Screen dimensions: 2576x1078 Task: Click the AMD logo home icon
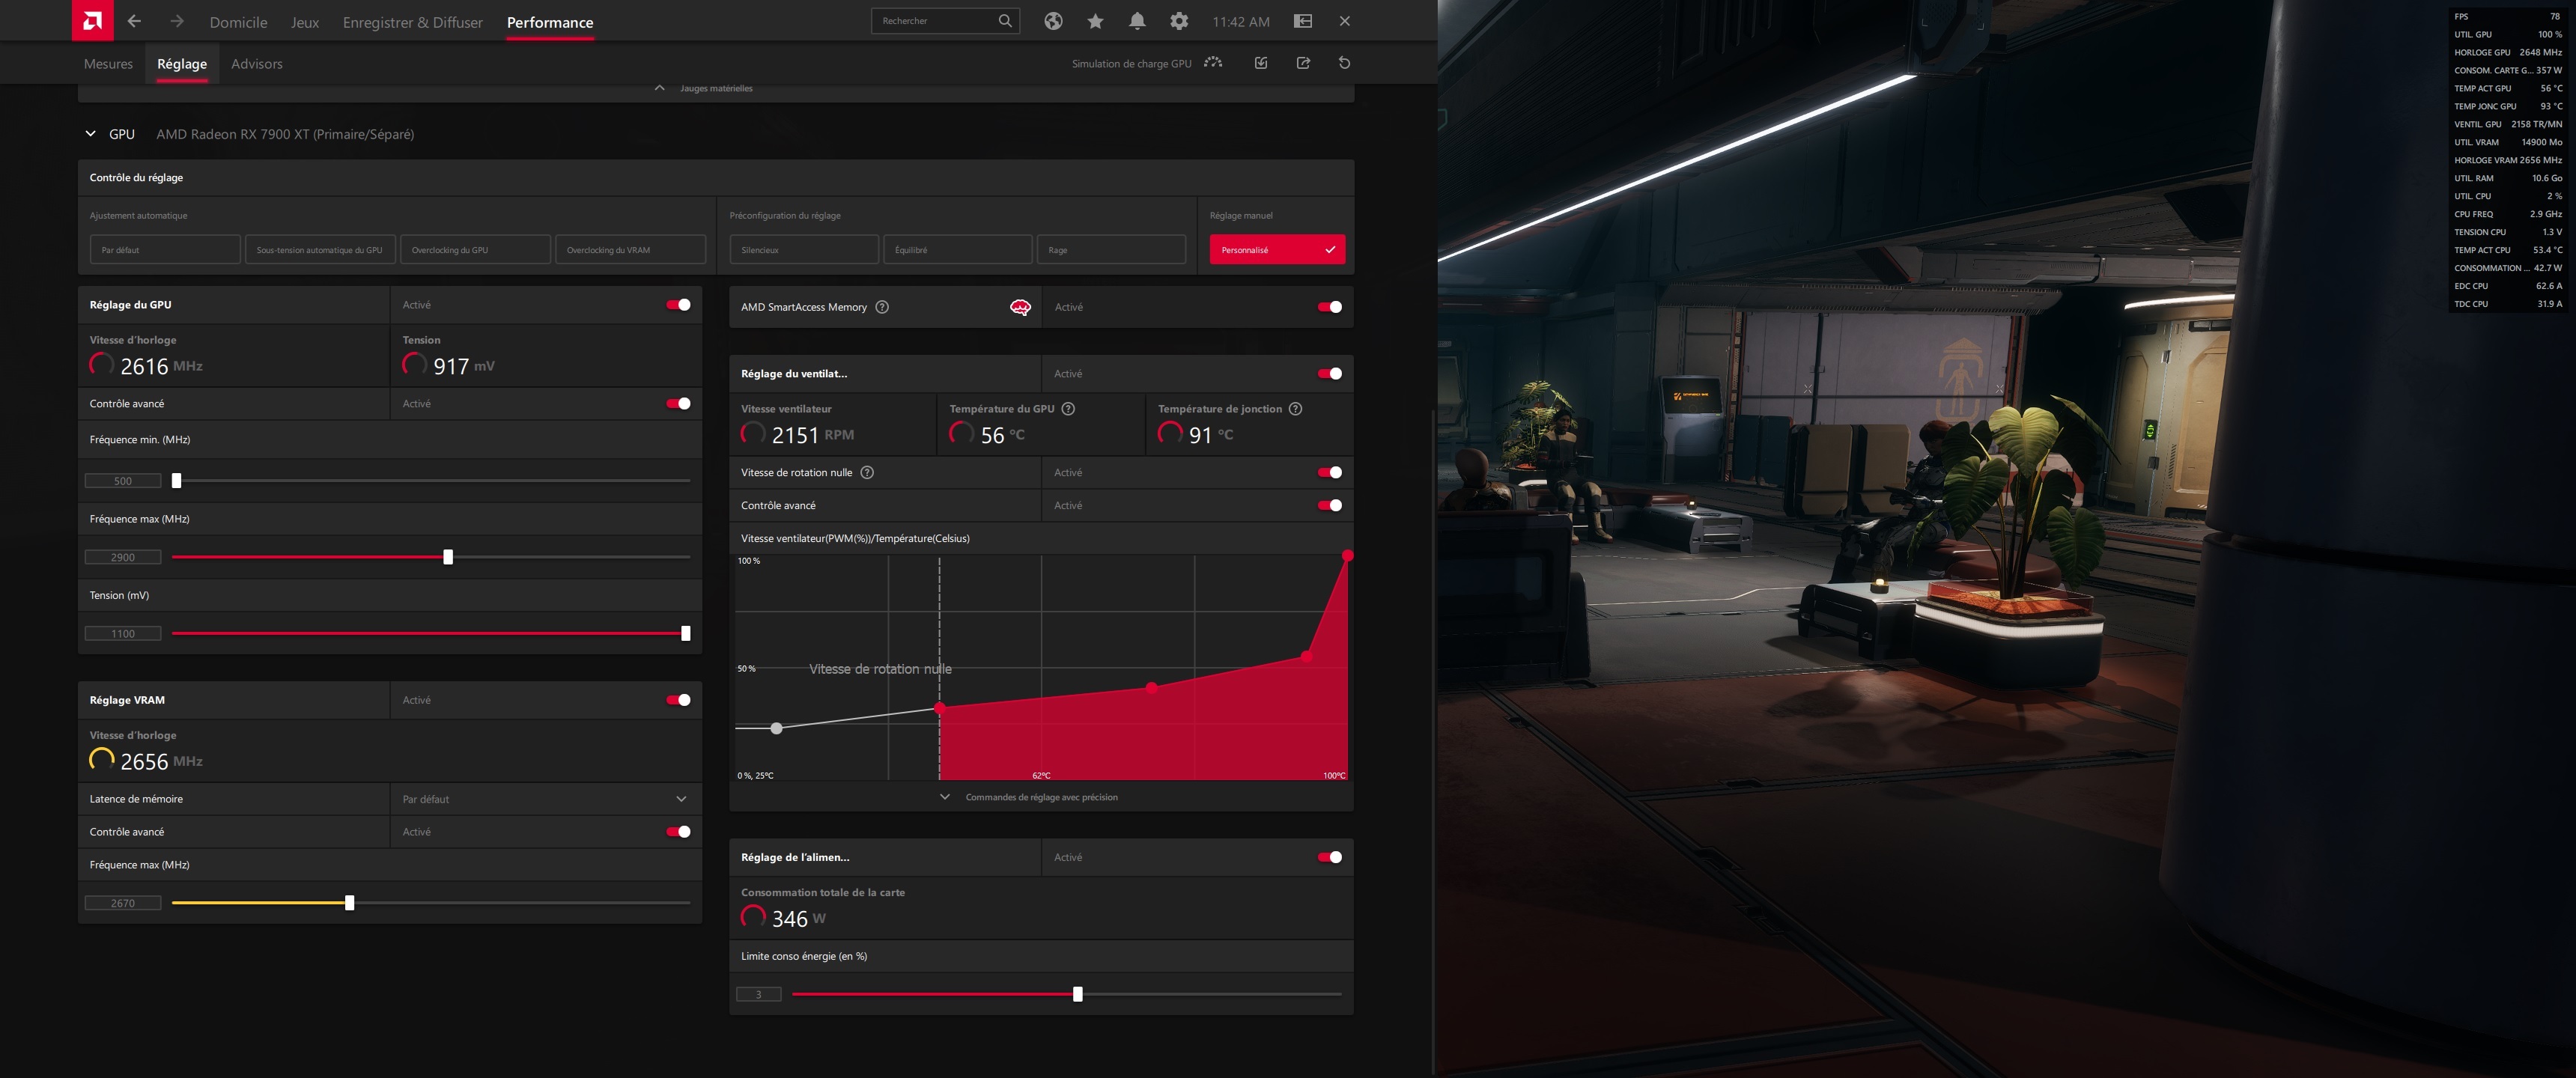(x=92, y=21)
